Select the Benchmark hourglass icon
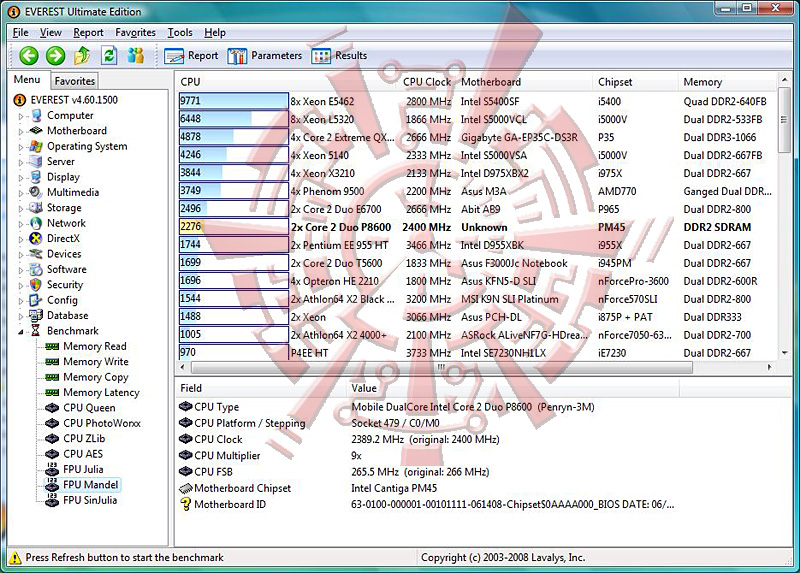Image resolution: width=800 pixels, height=573 pixels. [36, 331]
